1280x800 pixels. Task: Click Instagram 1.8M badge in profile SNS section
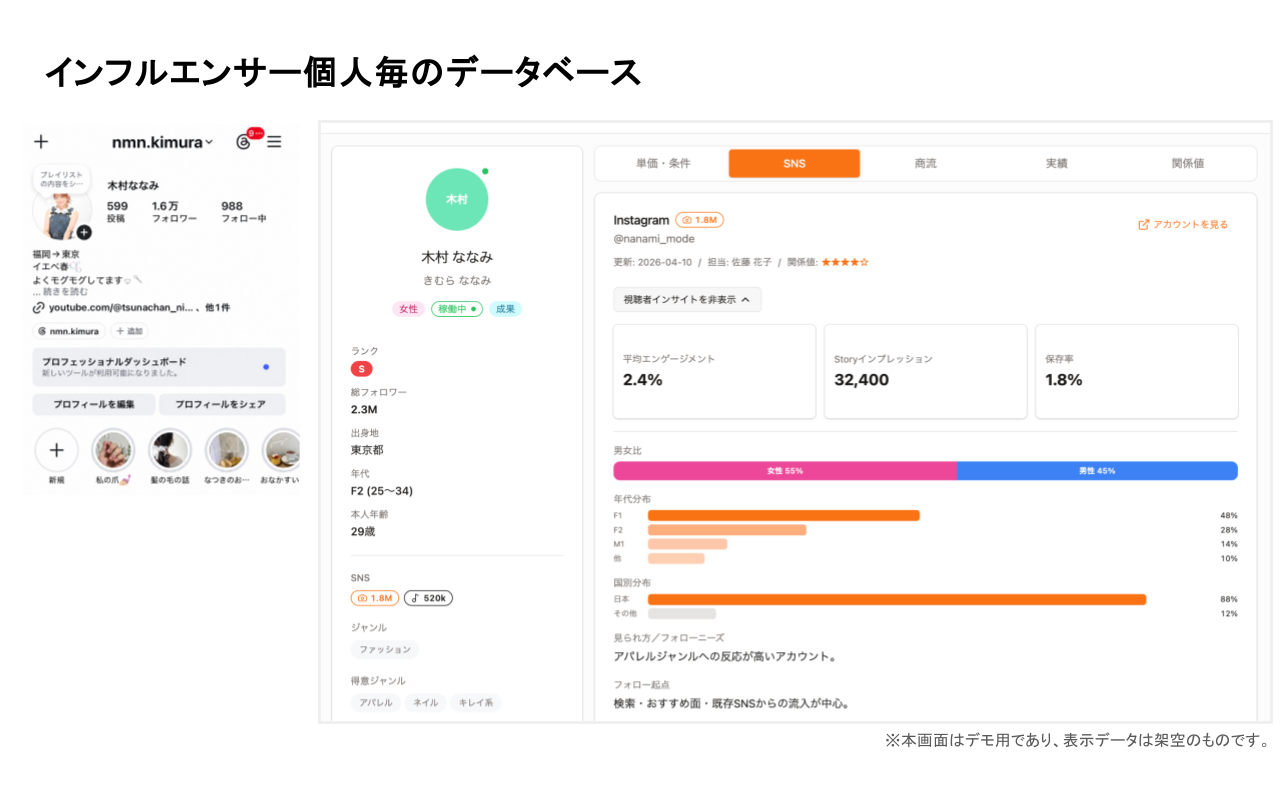coord(375,598)
